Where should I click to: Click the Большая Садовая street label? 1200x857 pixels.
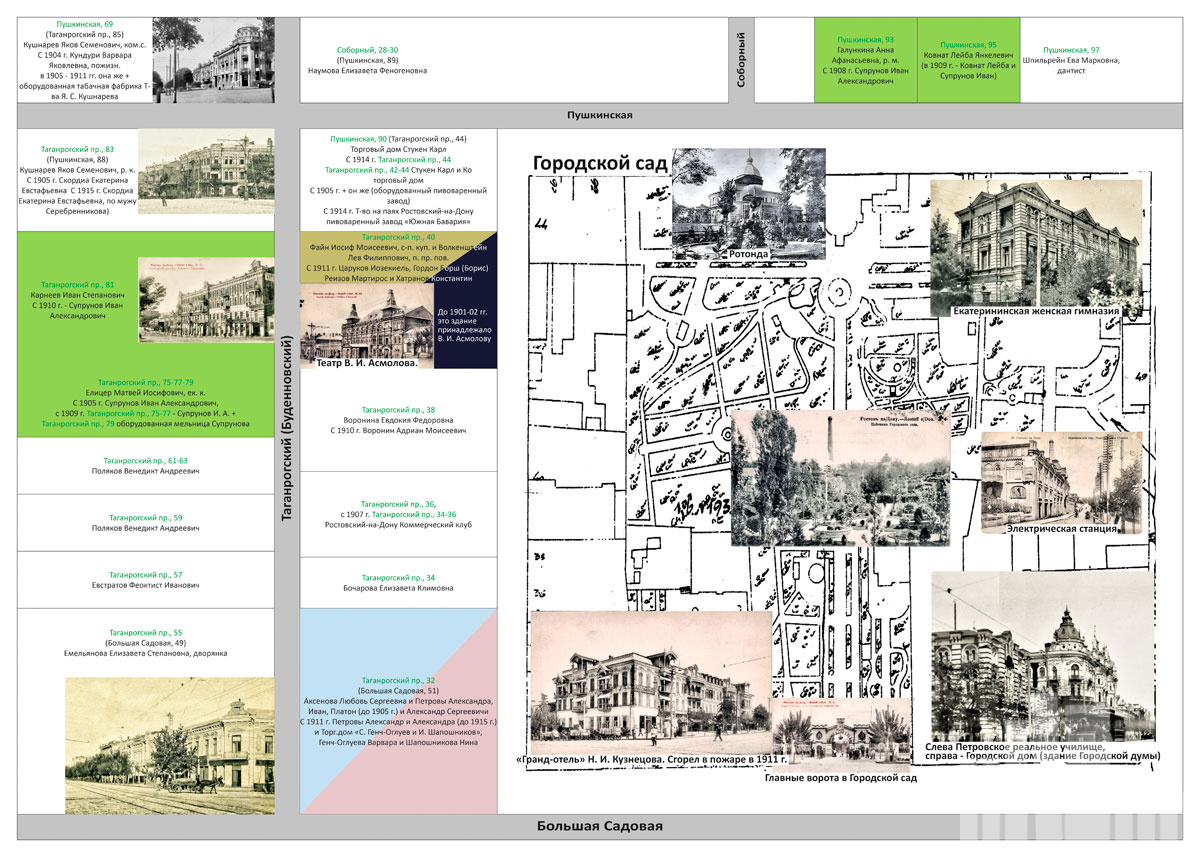(x=599, y=826)
